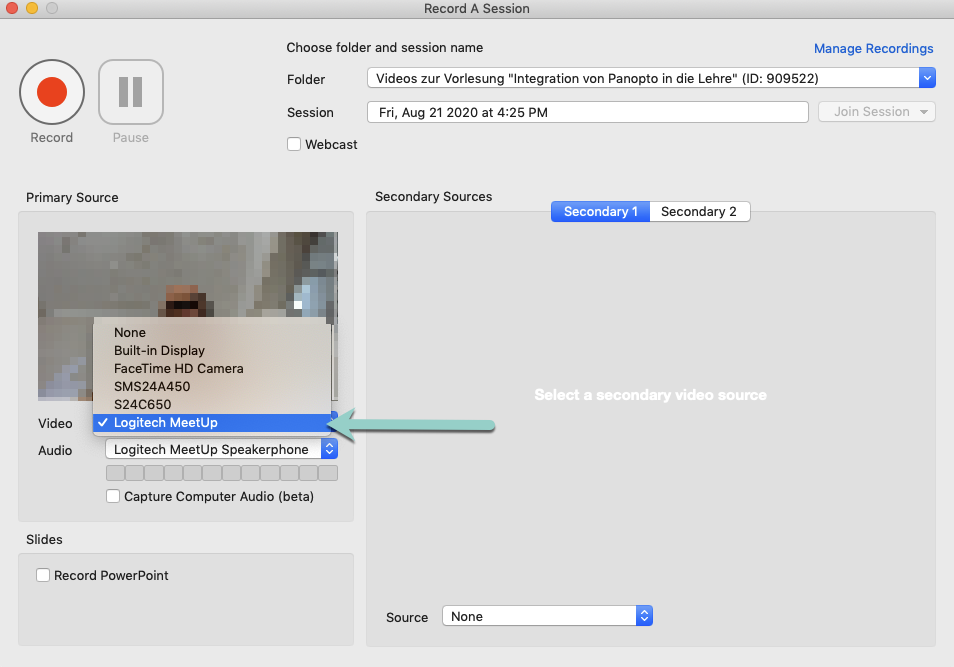Pick SMS24A450 from the video list
Image resolution: width=954 pixels, height=667 pixels.
[152, 387]
